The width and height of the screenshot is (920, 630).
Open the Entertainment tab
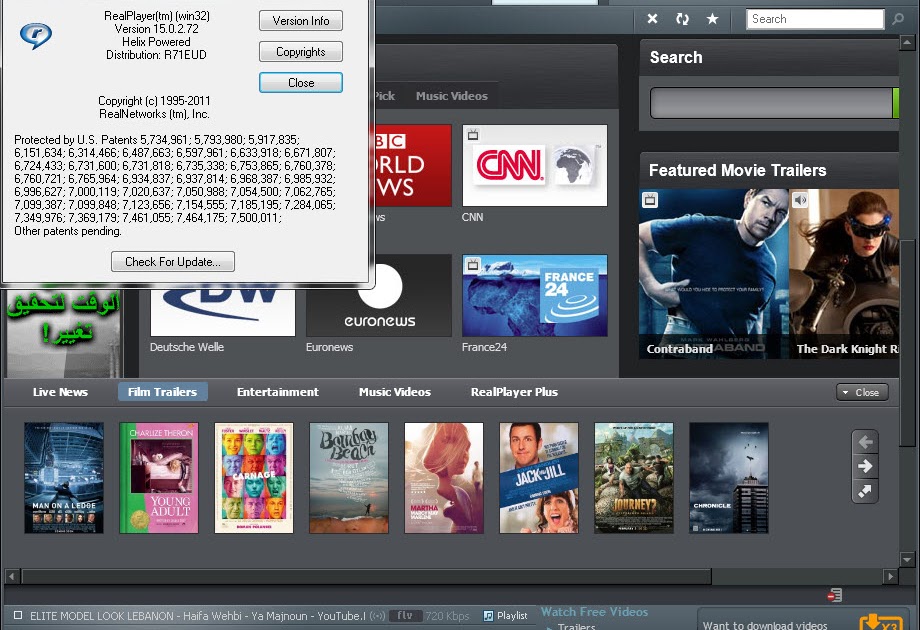pos(278,392)
